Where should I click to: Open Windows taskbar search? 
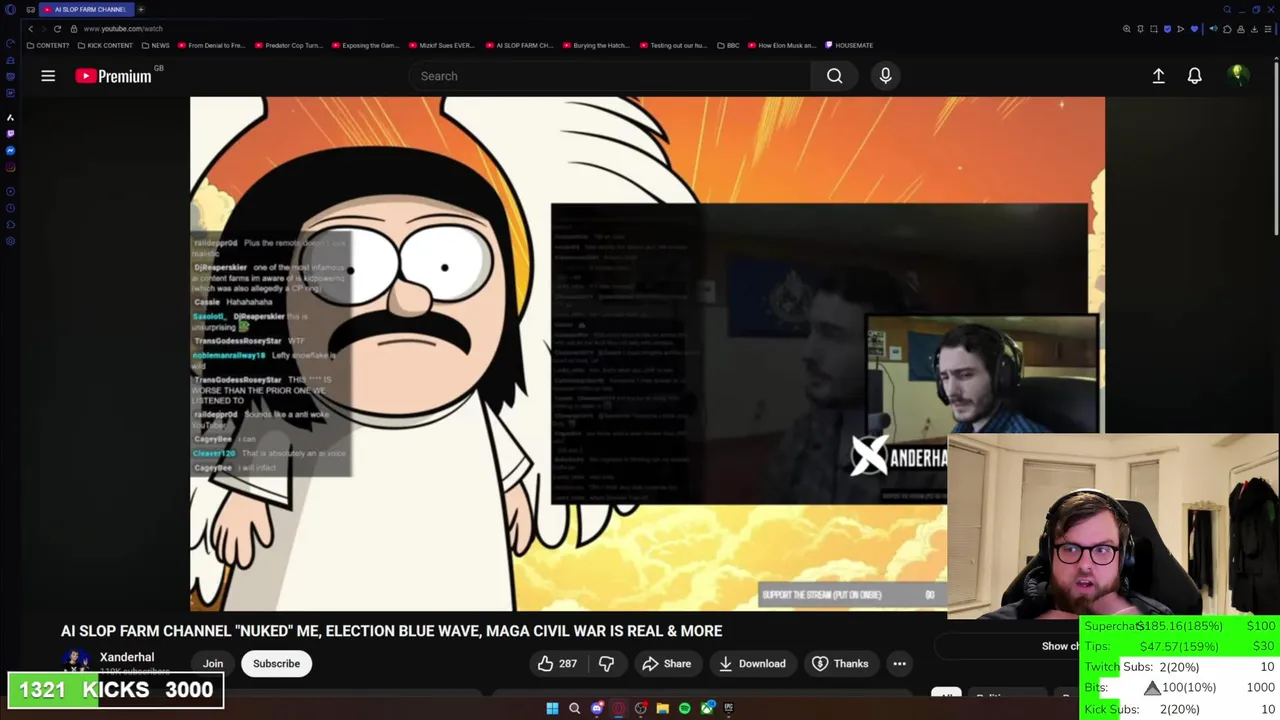(574, 708)
